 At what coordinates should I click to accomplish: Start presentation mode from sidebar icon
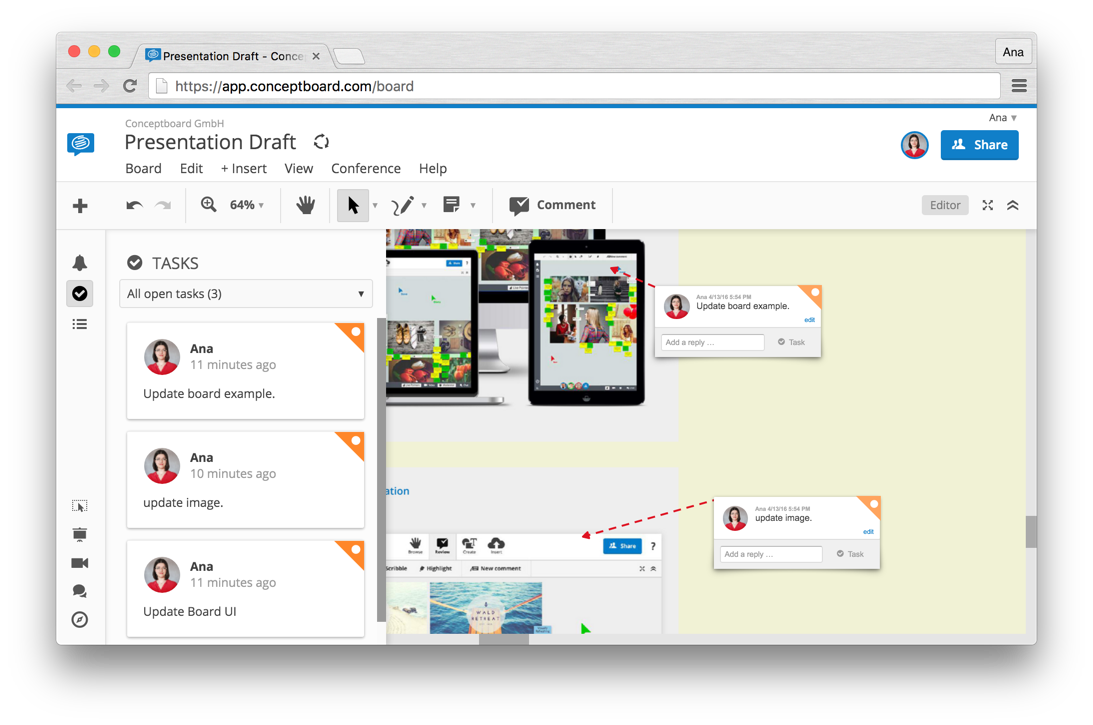point(80,534)
